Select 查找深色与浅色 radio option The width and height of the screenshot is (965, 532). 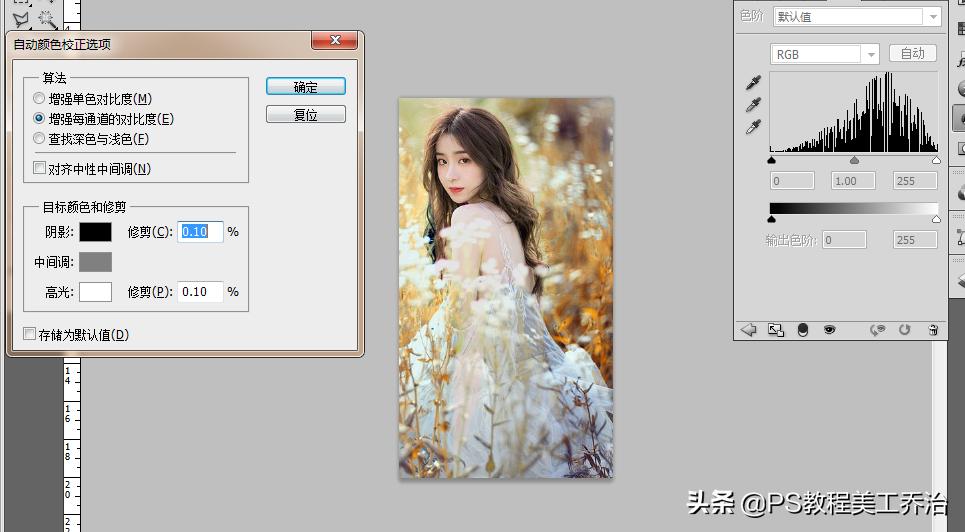40,139
